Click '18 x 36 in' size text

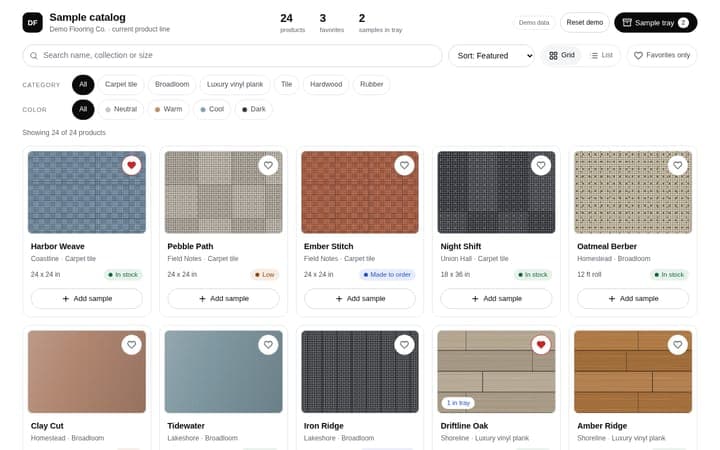[455, 275]
